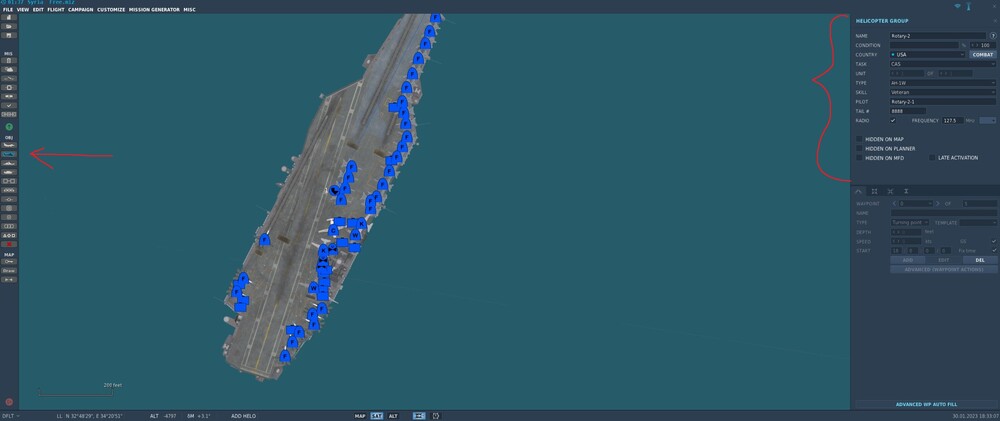
Task: Open the waypoint TYPE dropdown showing Turning point
Action: 911,223
